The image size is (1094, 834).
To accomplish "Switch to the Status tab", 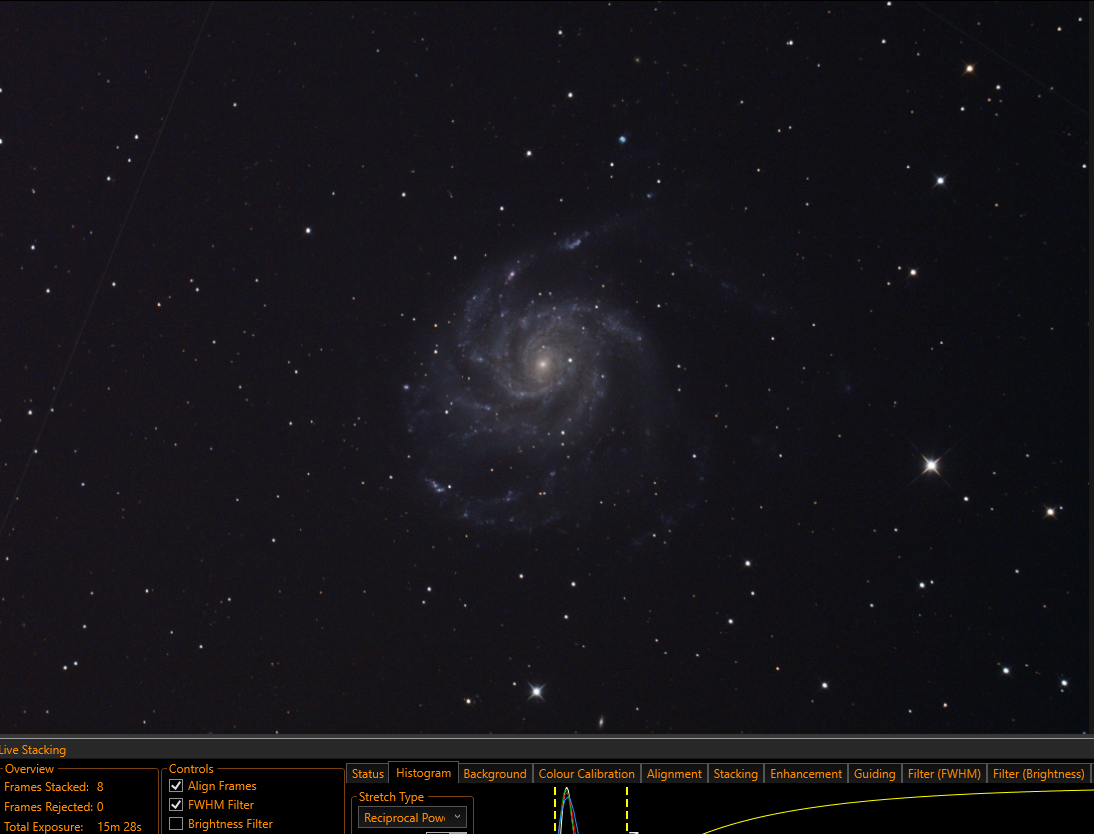I will click(368, 773).
